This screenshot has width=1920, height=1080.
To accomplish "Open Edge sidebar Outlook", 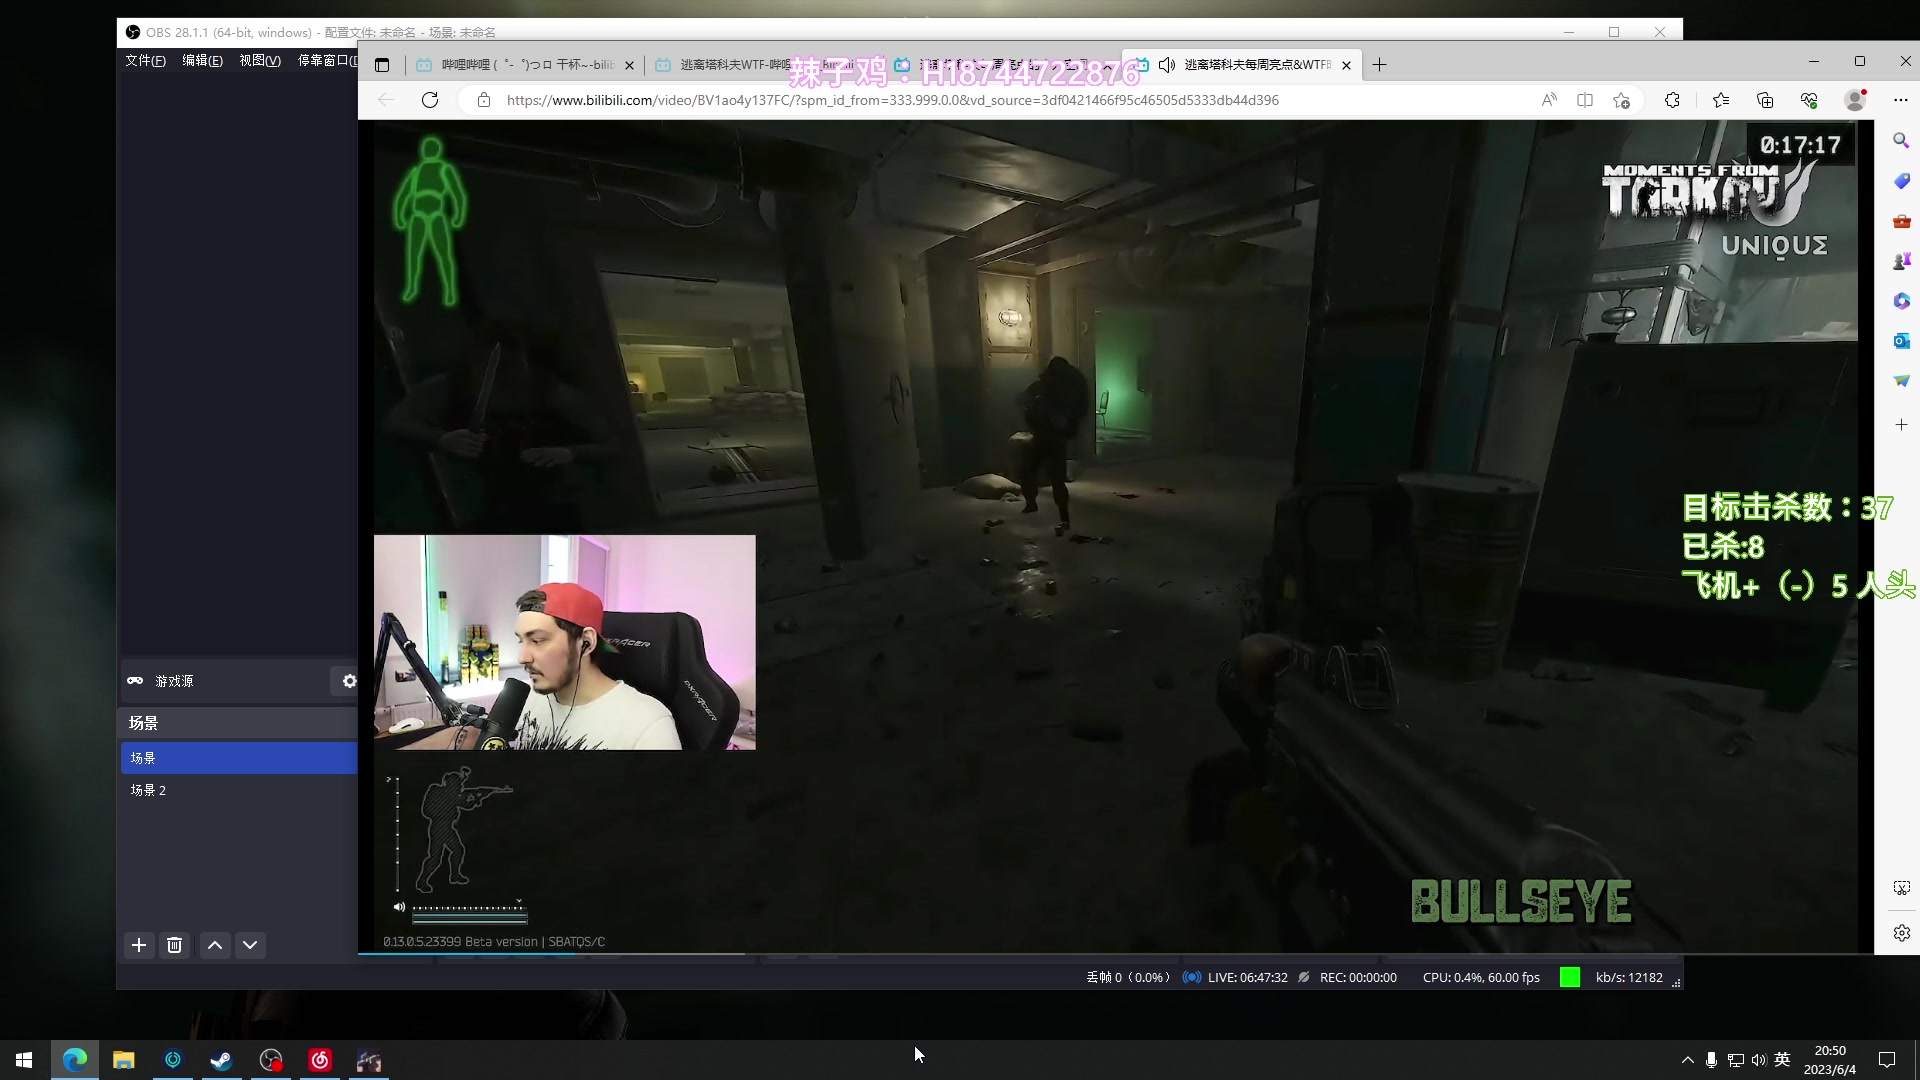I will click(1901, 341).
